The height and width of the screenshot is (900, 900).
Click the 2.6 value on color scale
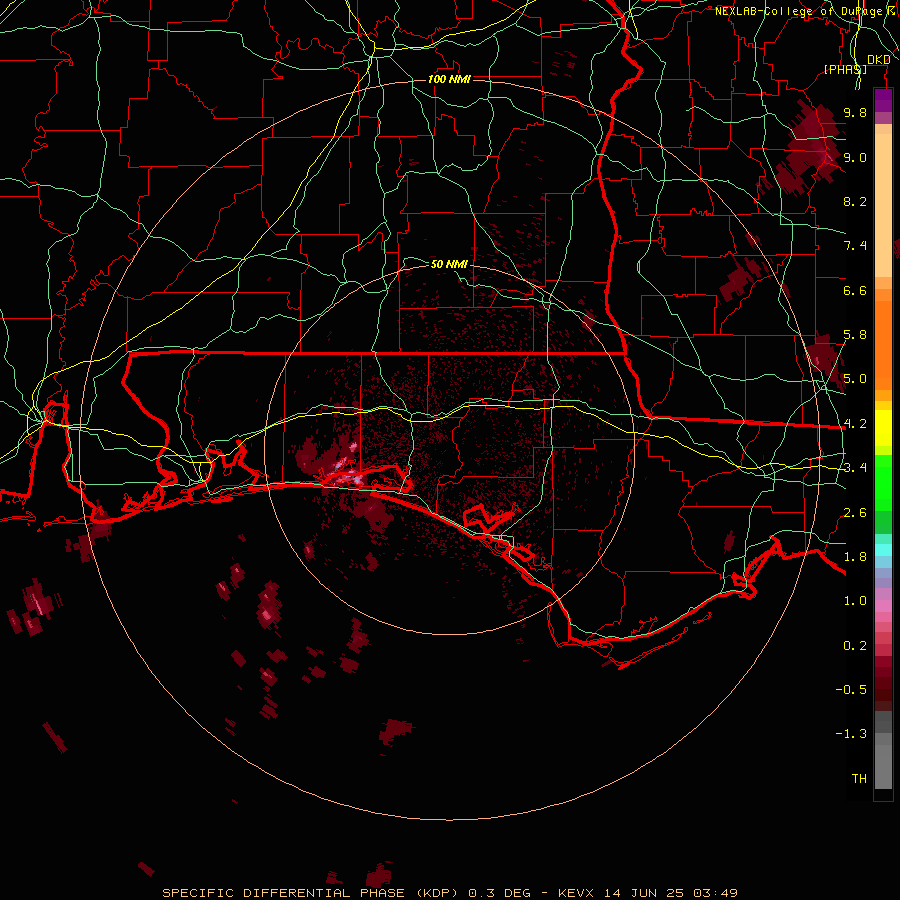coord(855,513)
